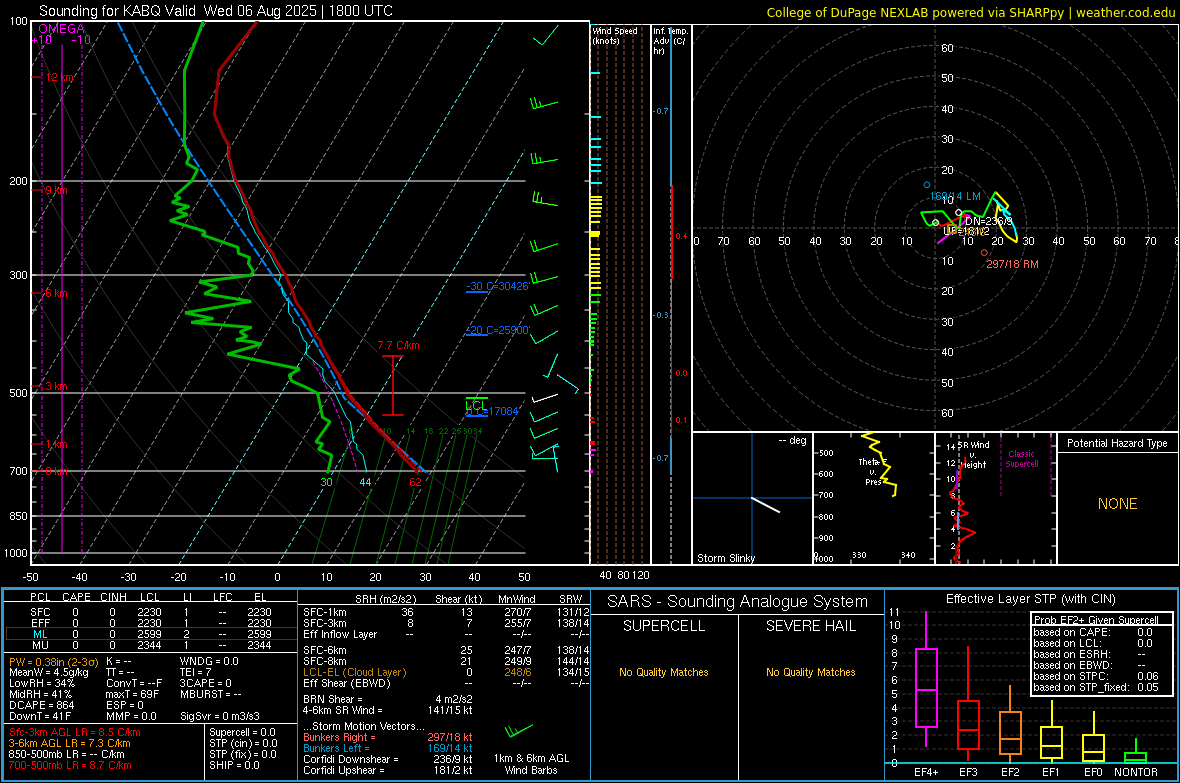Click the 'Inf. Temp. Adv' panel header

tap(670, 41)
